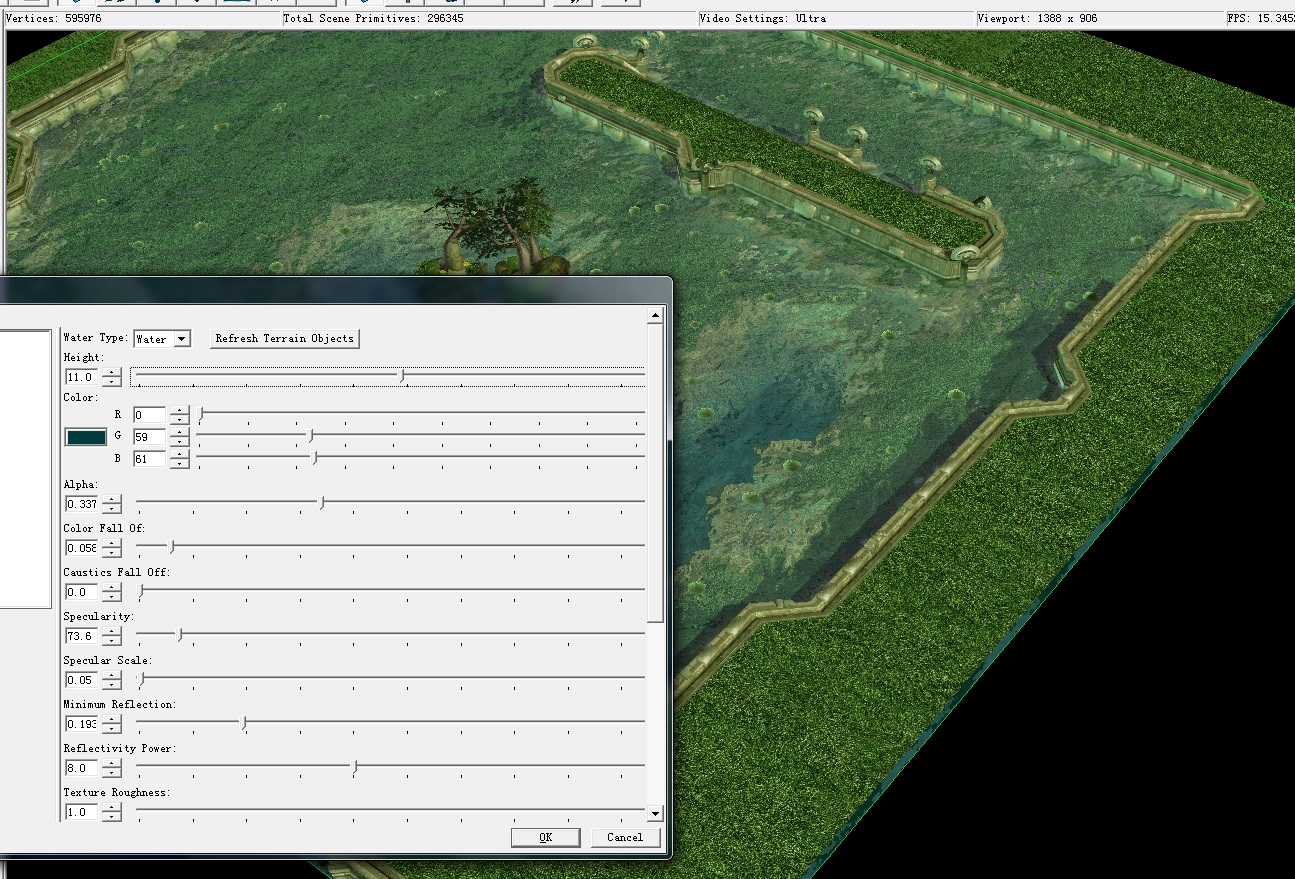
Task: Decrease Minimum Reflection with down arrow
Action: [112, 729]
